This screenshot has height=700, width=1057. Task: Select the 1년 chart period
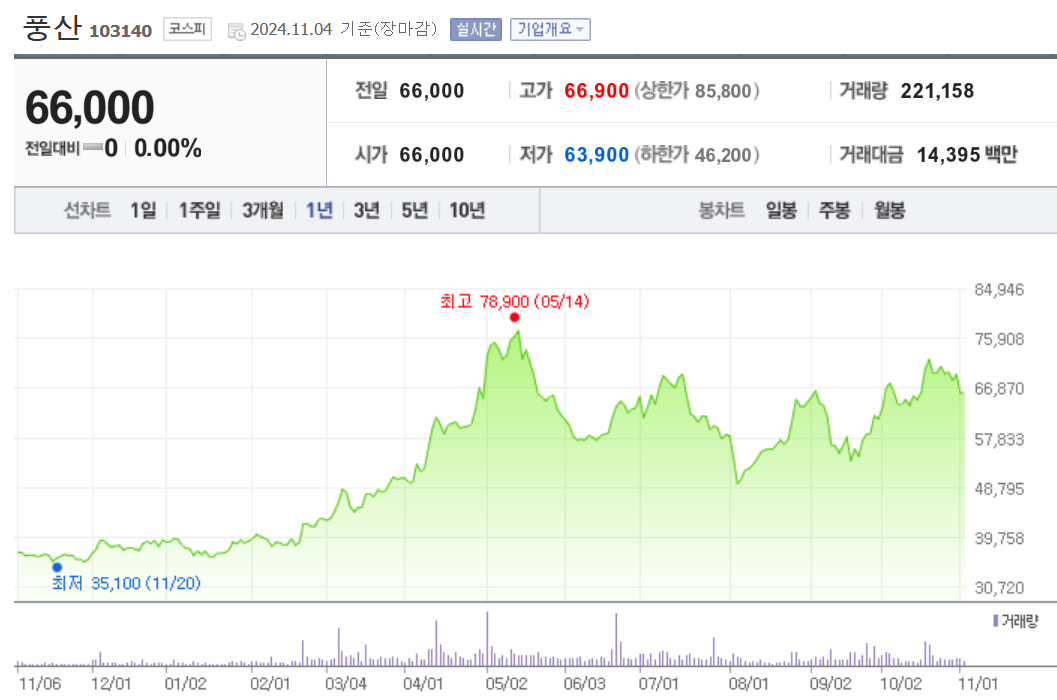pos(320,210)
